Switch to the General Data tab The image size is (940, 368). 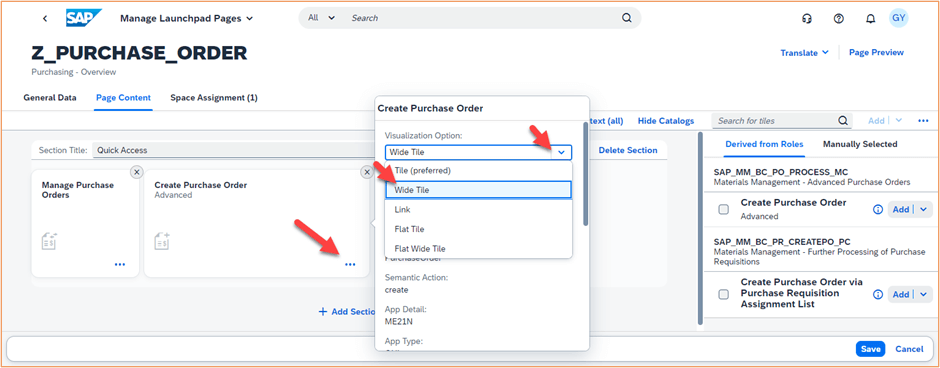point(50,98)
